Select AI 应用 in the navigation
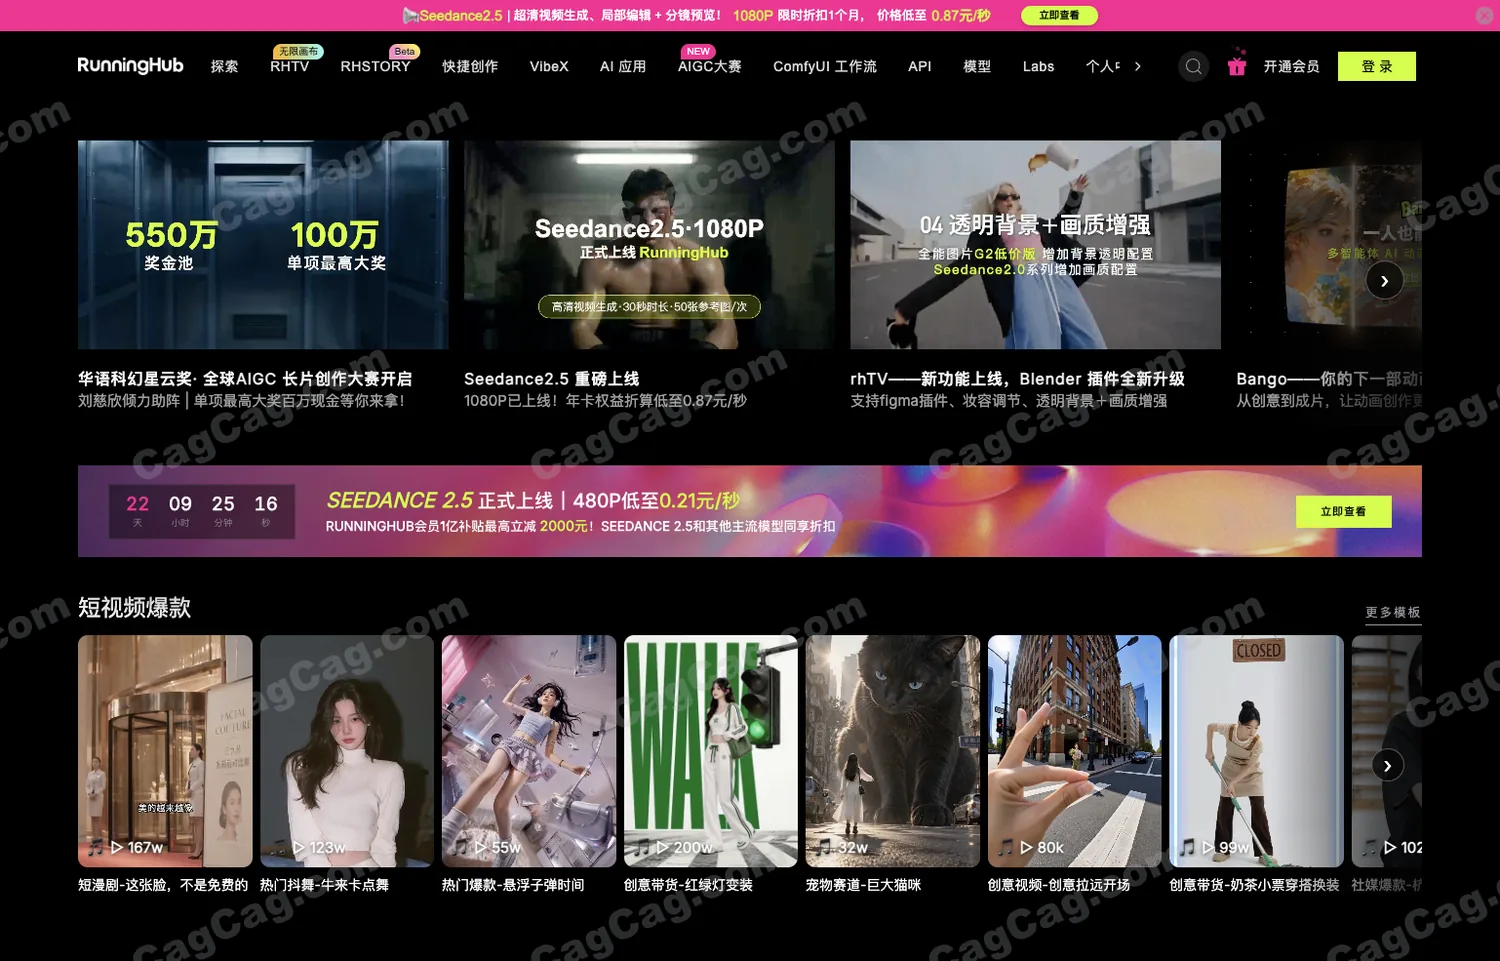The width and height of the screenshot is (1500, 961). pyautogui.click(x=623, y=66)
